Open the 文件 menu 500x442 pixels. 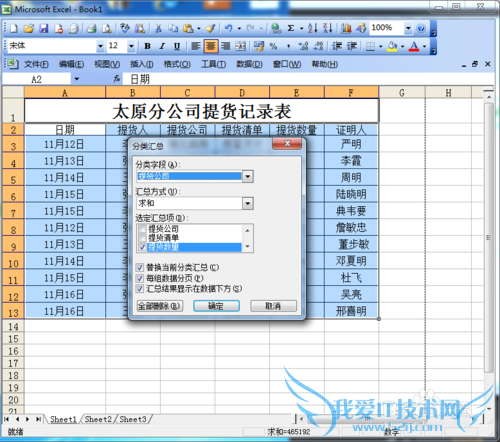coord(36,64)
